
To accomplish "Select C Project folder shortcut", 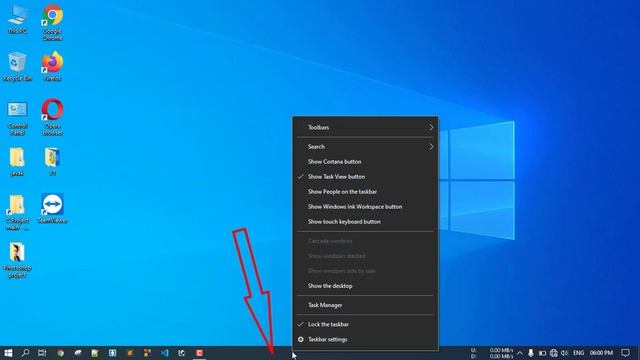I will pyautogui.click(x=18, y=212).
